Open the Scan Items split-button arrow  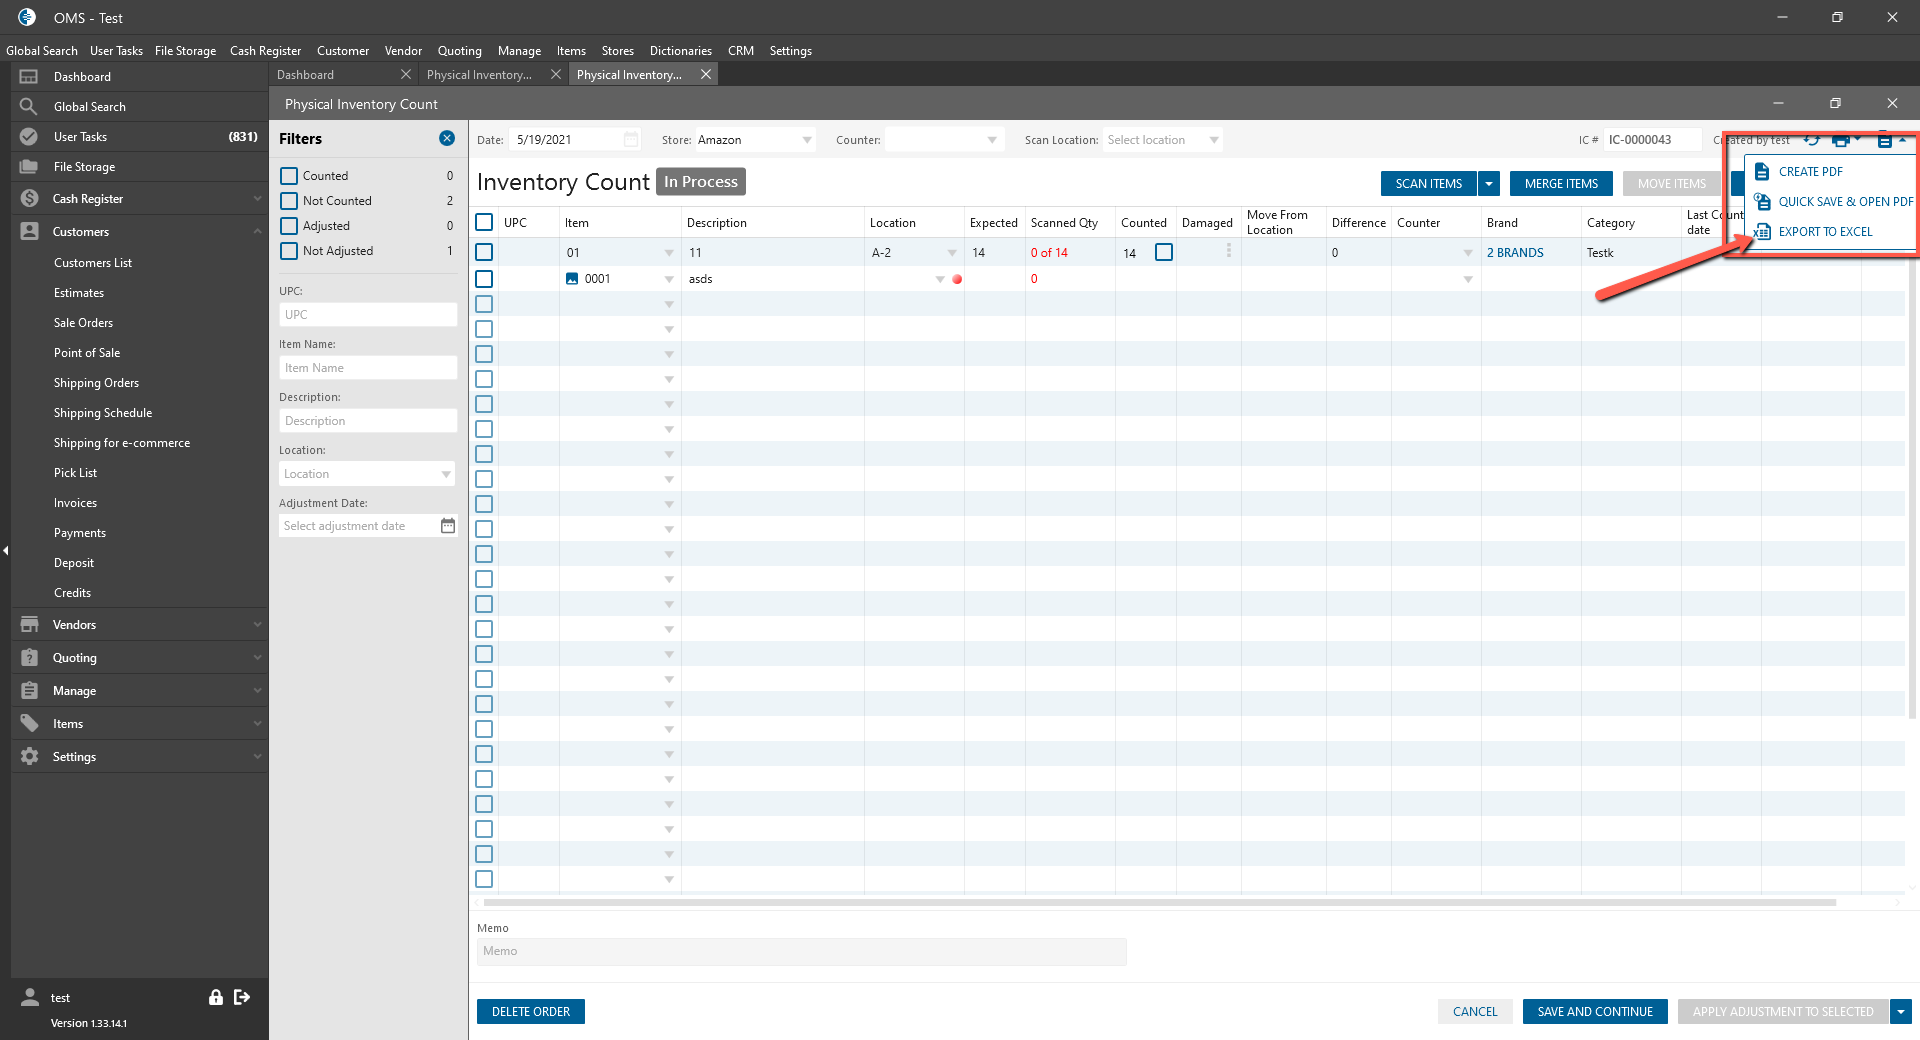(1489, 184)
